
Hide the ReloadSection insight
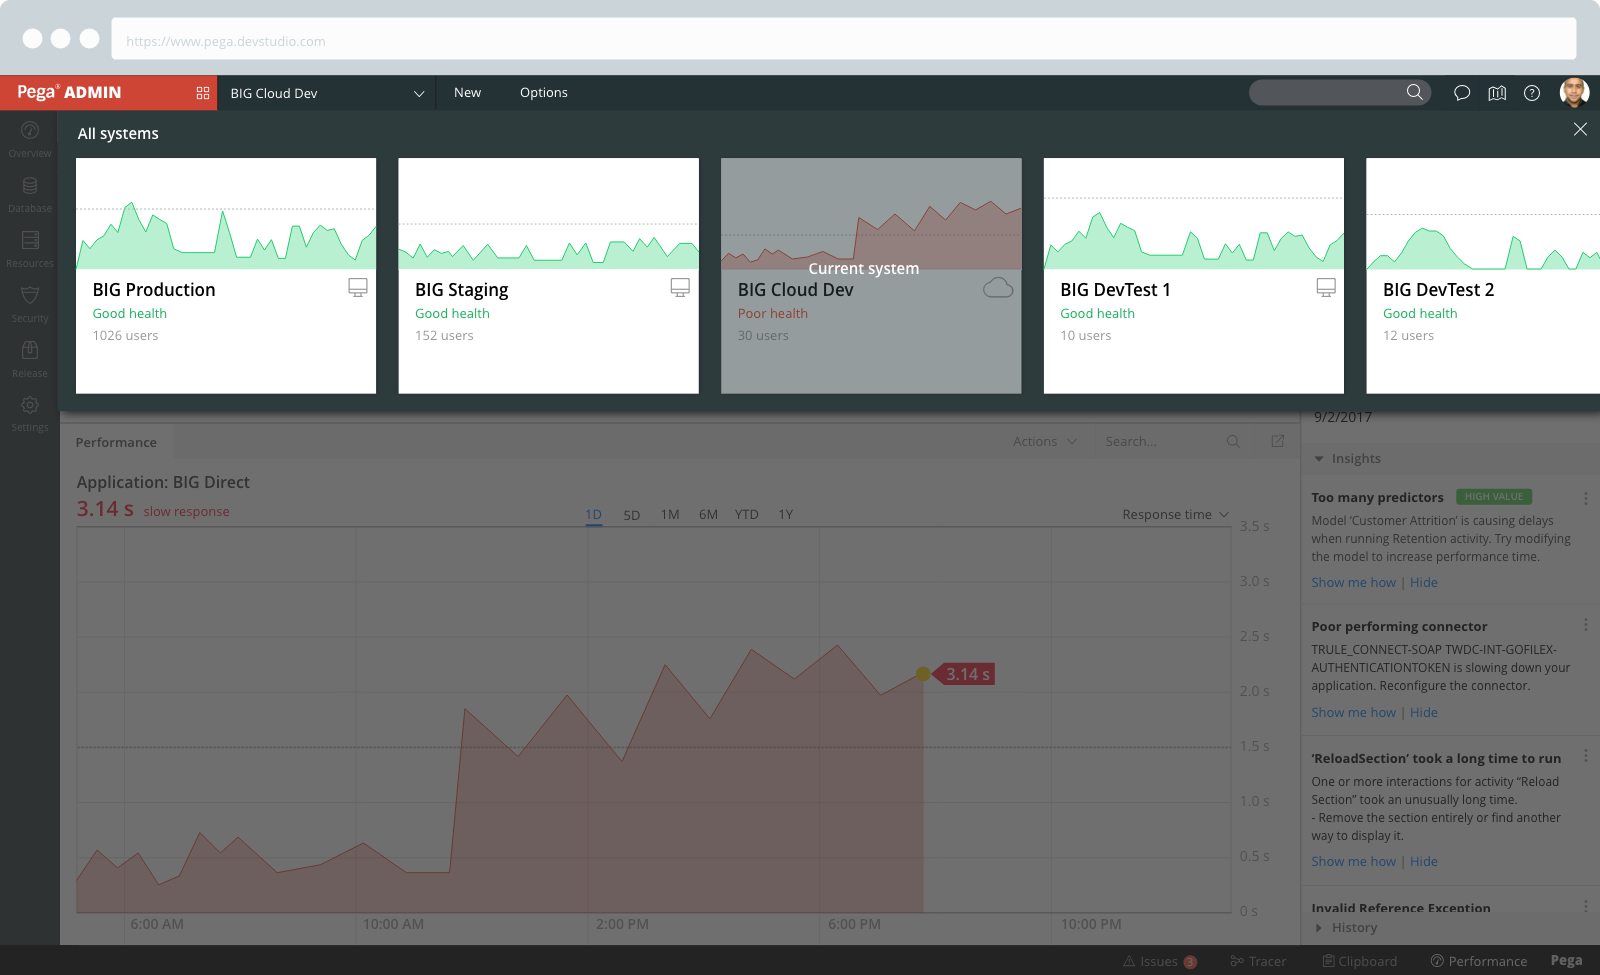[x=1424, y=861]
